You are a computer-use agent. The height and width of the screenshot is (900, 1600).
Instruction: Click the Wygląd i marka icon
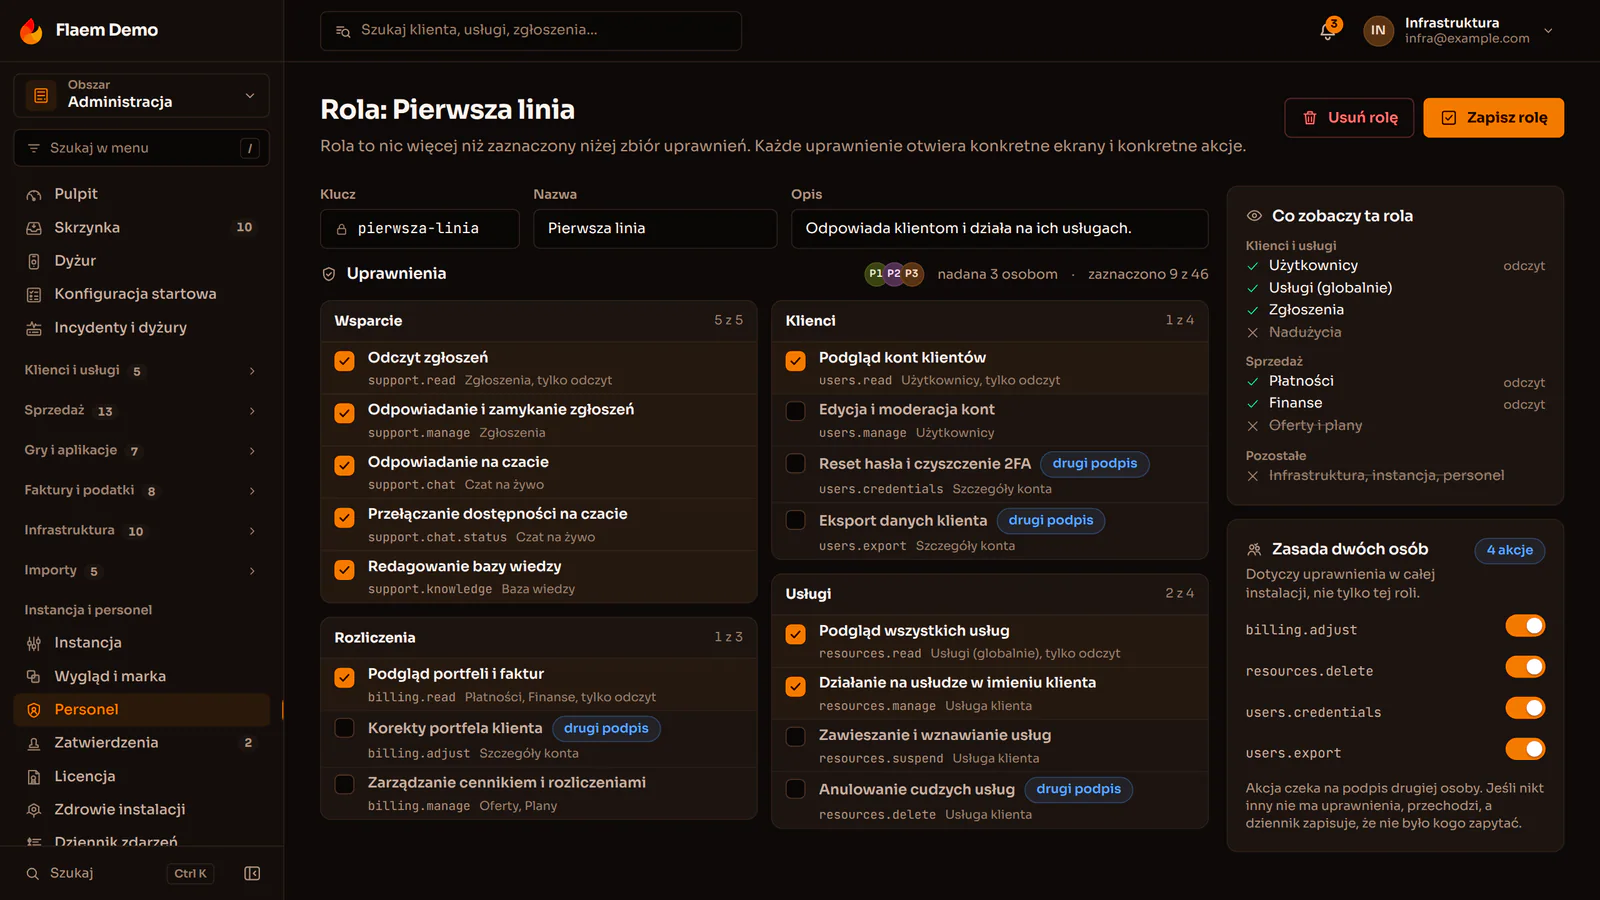click(x=34, y=677)
